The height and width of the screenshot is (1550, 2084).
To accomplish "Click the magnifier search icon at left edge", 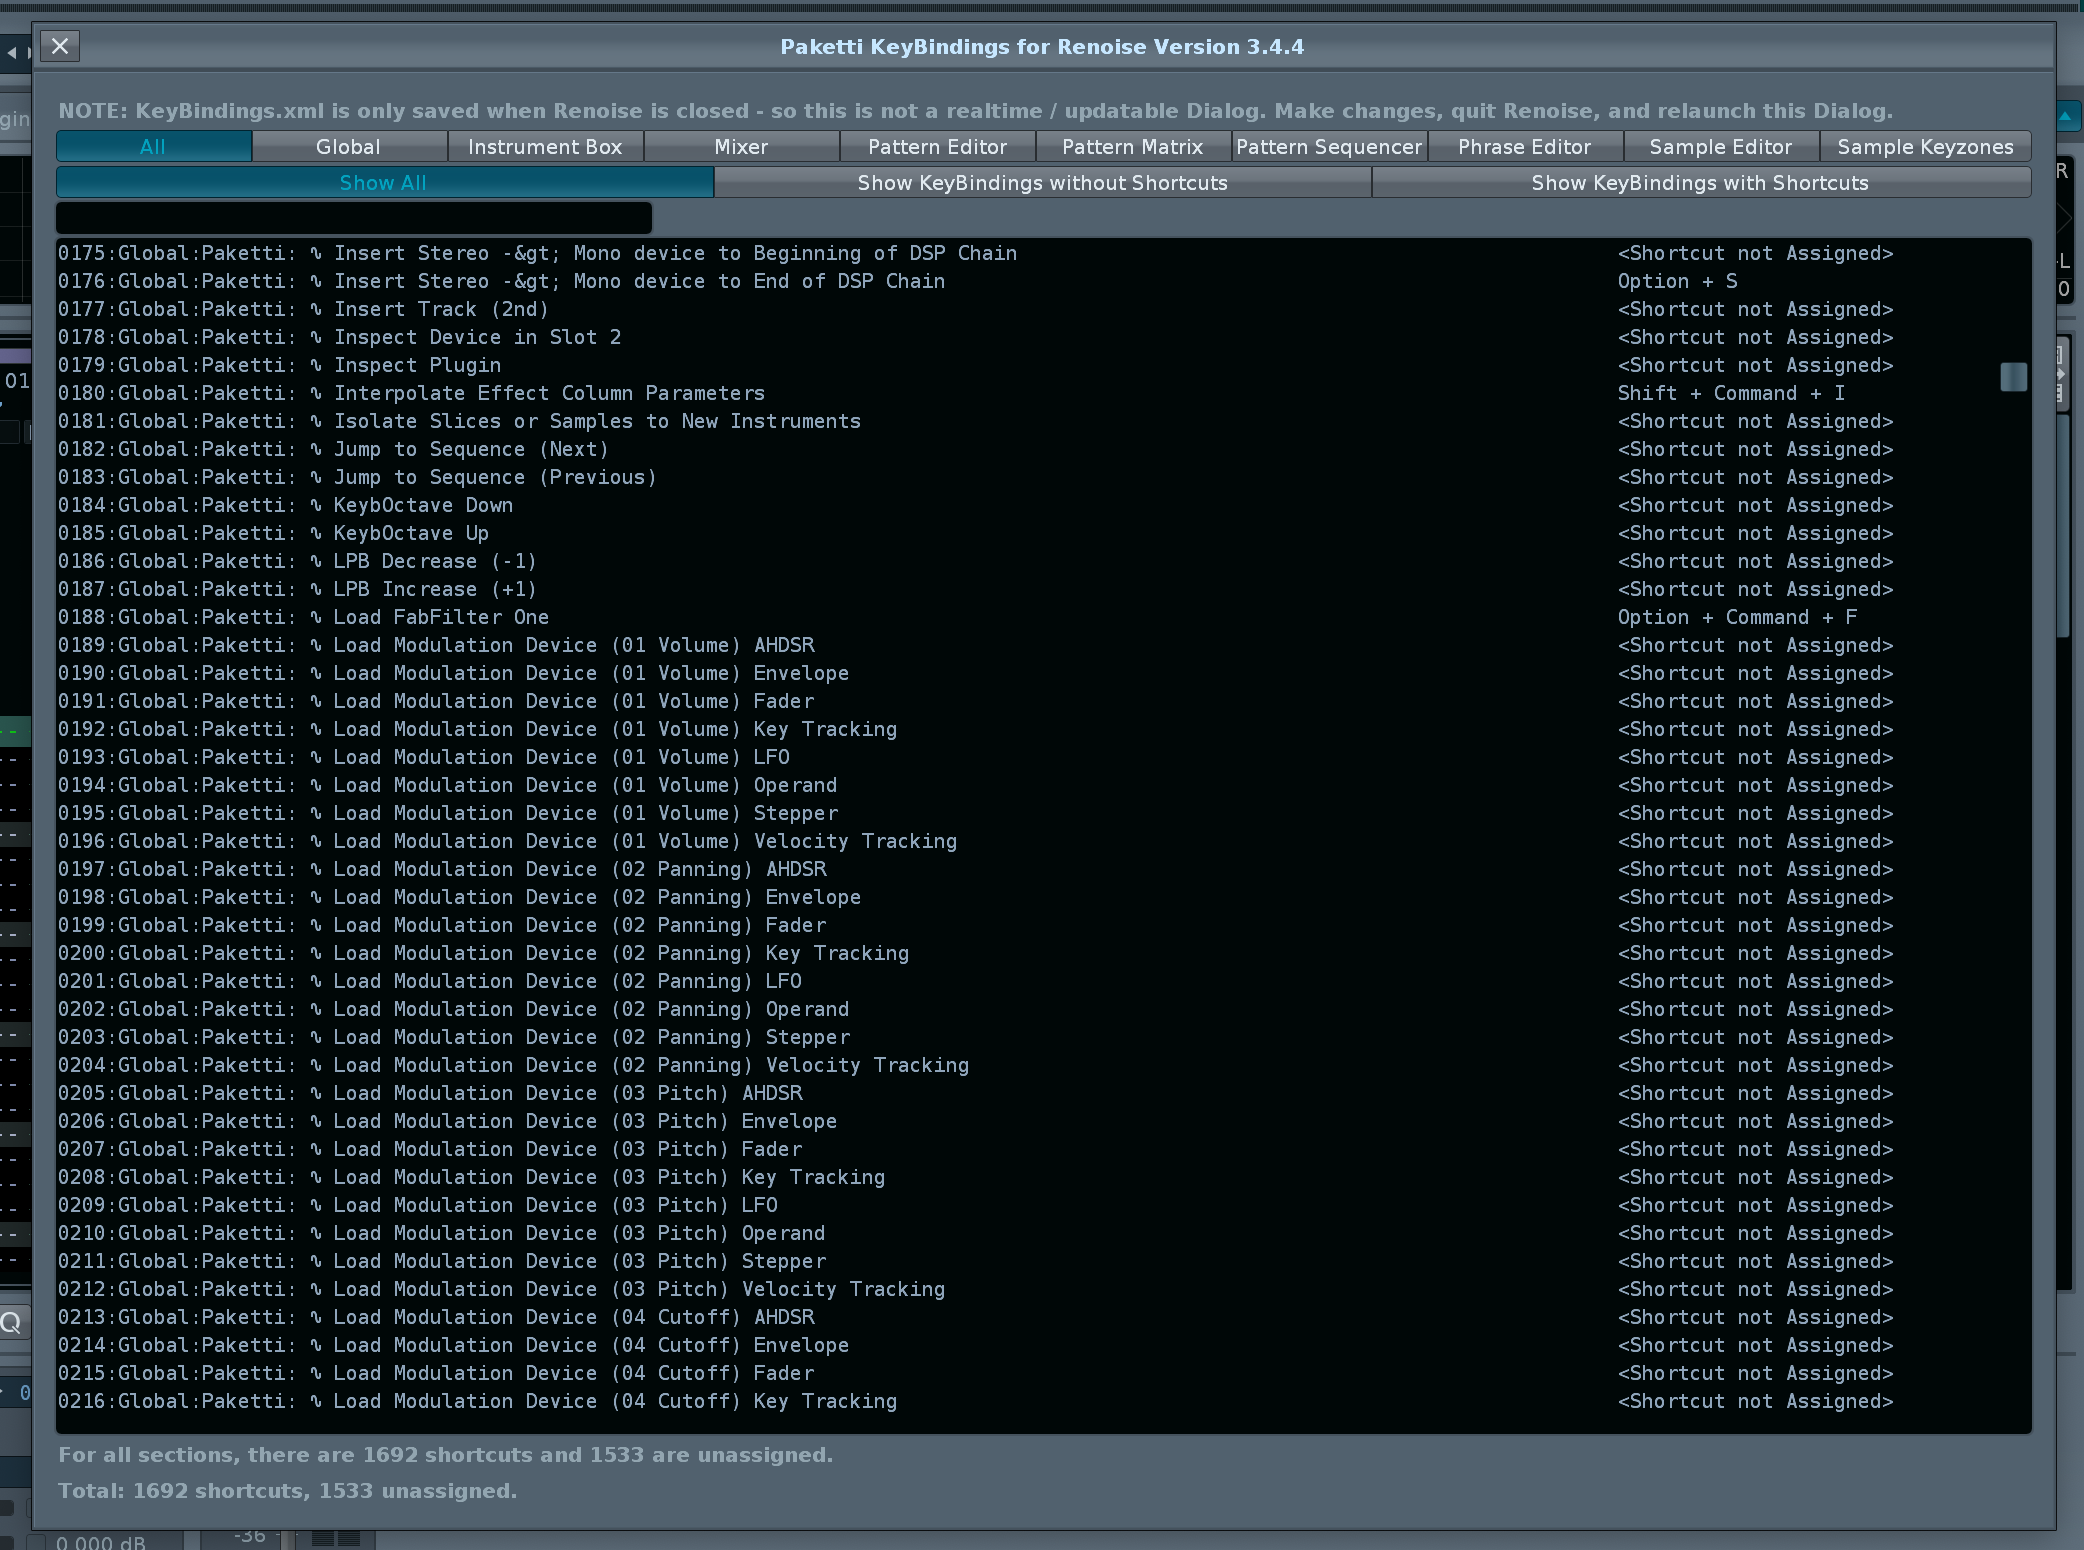I will (x=12, y=1323).
